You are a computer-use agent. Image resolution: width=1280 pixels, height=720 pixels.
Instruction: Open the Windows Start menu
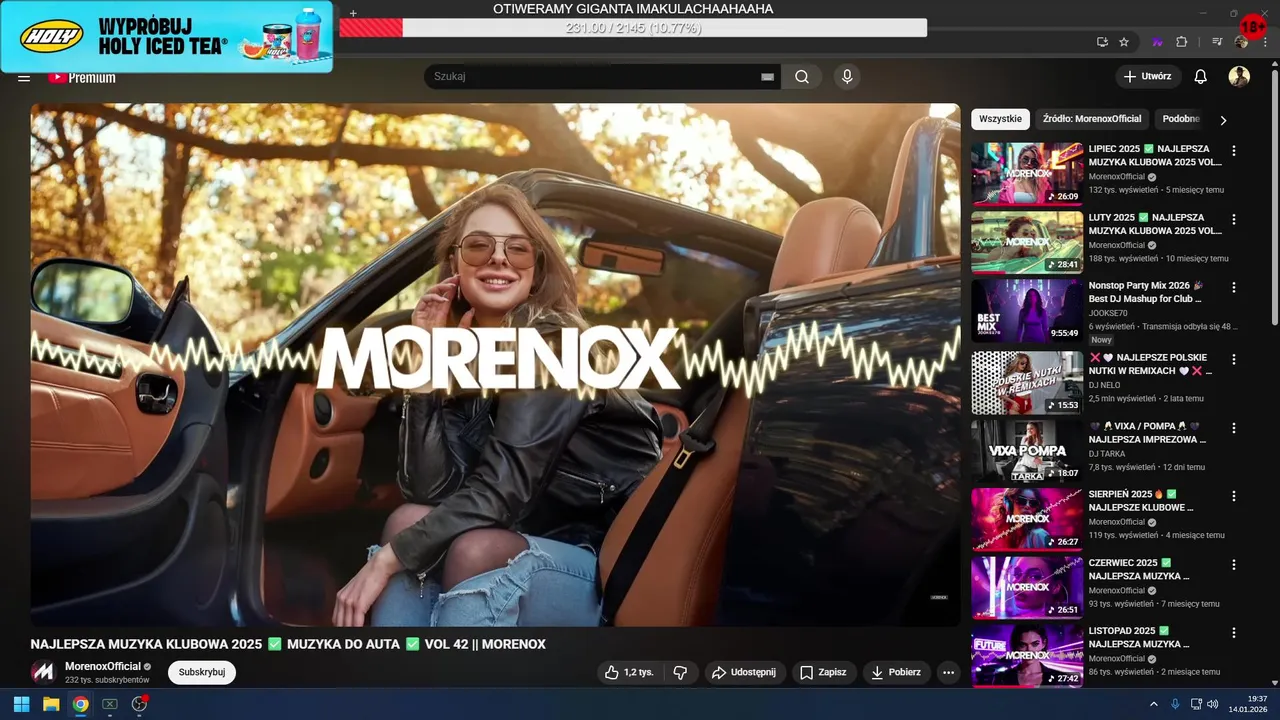point(21,704)
